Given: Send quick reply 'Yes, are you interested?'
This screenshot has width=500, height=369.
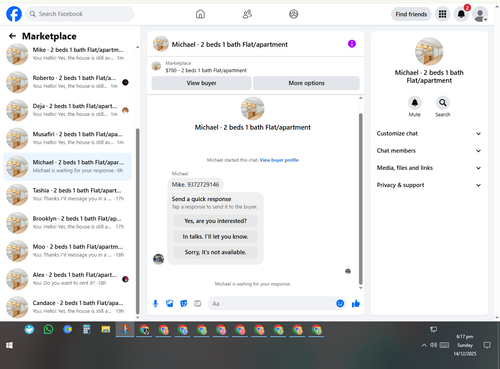Looking at the screenshot, I should click(x=215, y=221).
